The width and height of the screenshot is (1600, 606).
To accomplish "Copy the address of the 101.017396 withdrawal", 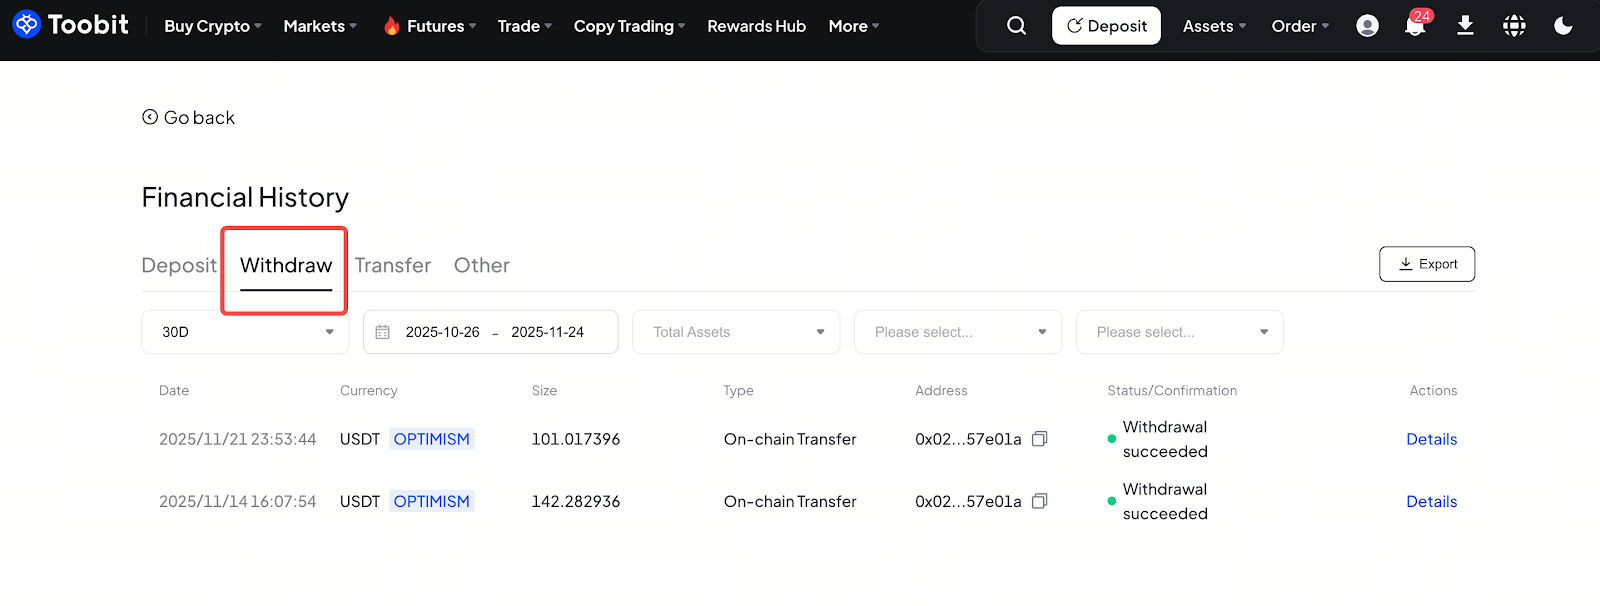I will [1040, 439].
